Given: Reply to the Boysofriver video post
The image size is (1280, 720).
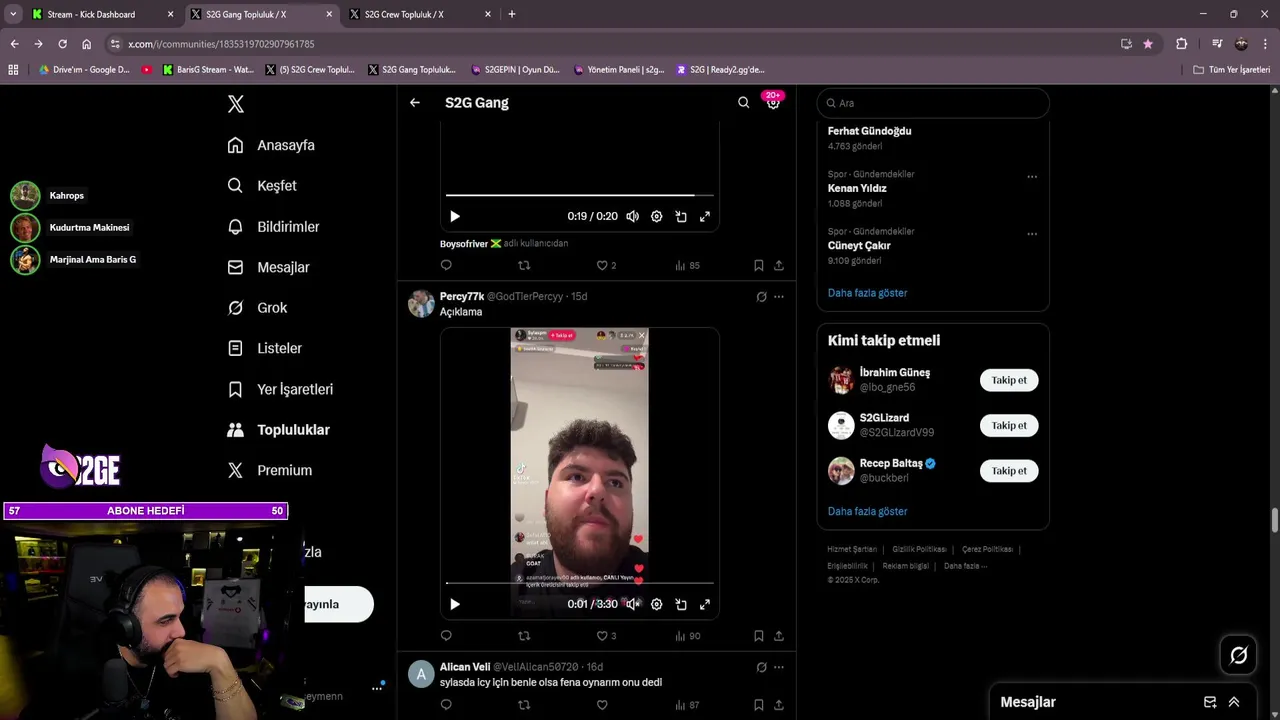Looking at the screenshot, I should (x=446, y=265).
